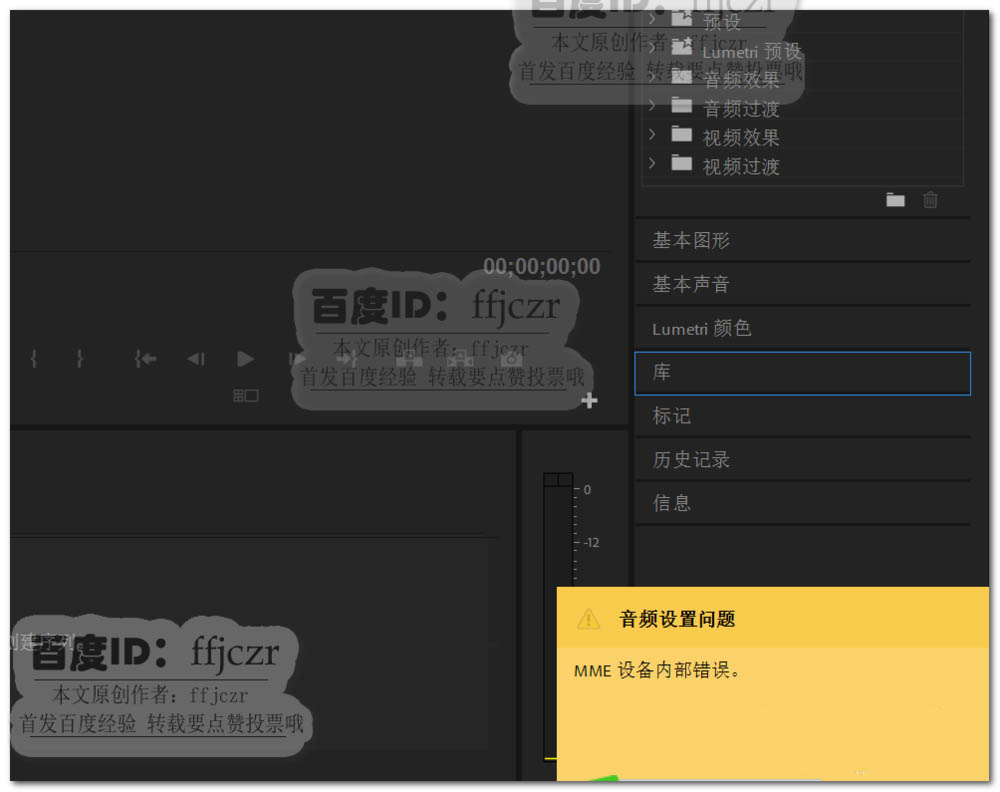Click the comparison view icon below Play
Viewport: 1000px width, 792px height.
[x=246, y=396]
